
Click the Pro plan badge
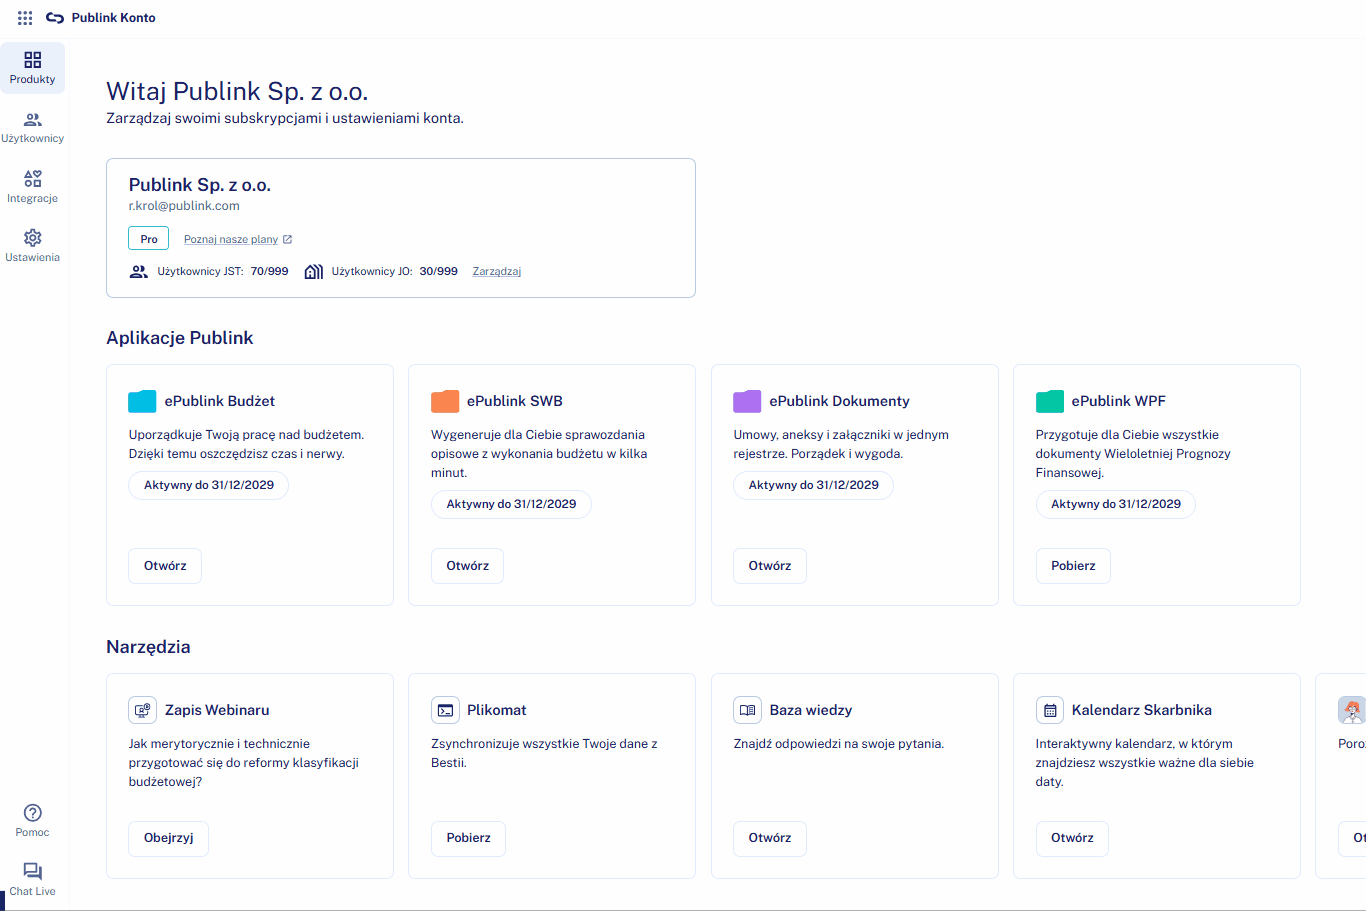pos(149,239)
